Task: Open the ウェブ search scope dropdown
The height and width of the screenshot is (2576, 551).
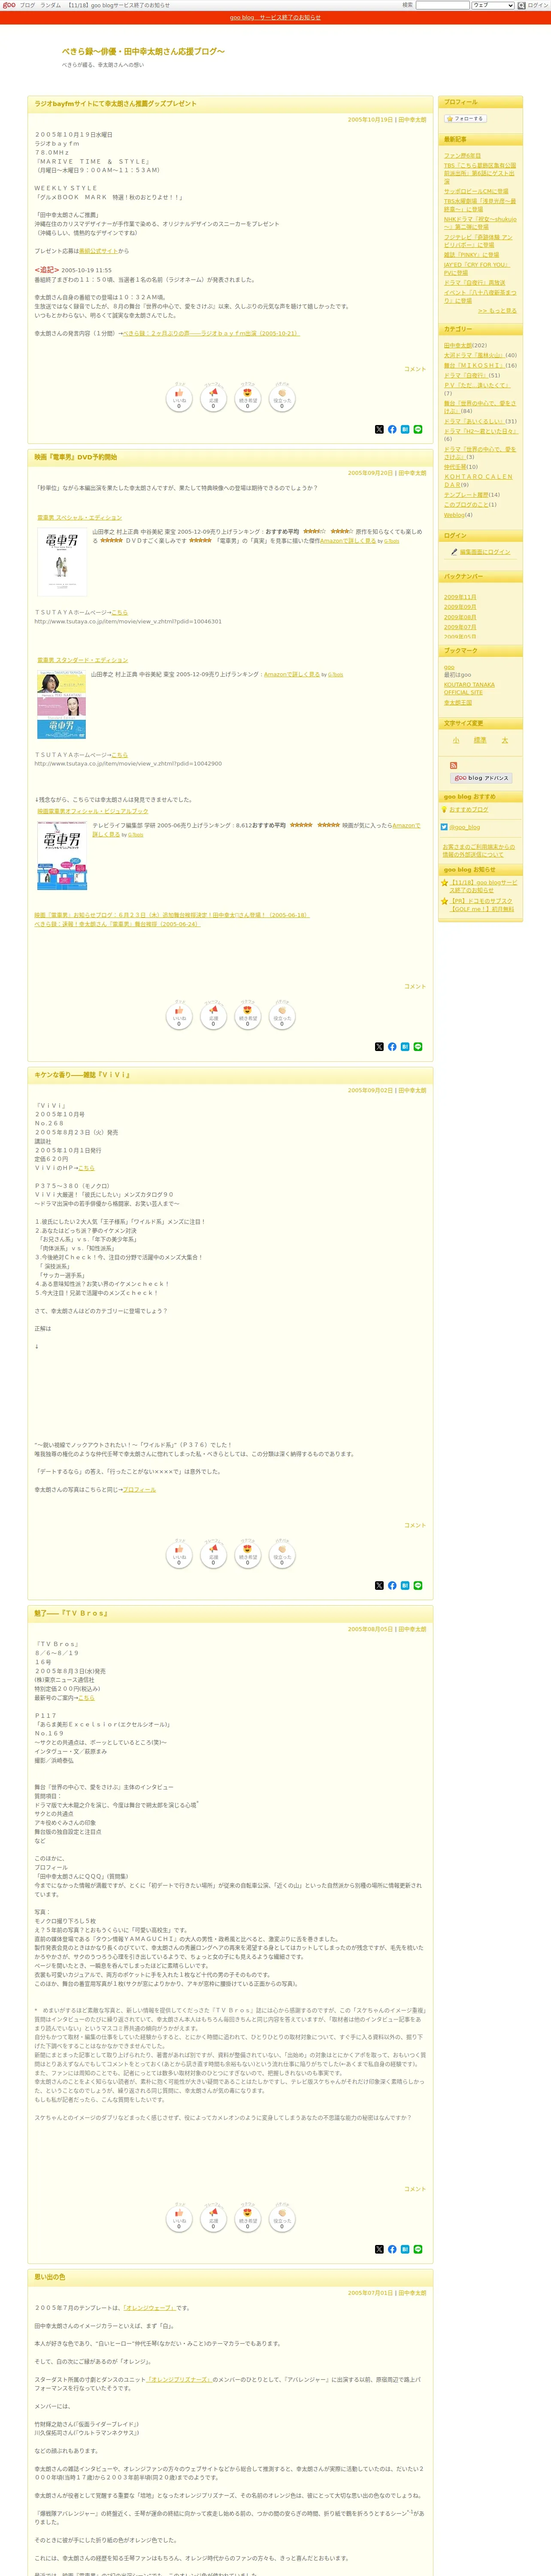Action: point(493,5)
